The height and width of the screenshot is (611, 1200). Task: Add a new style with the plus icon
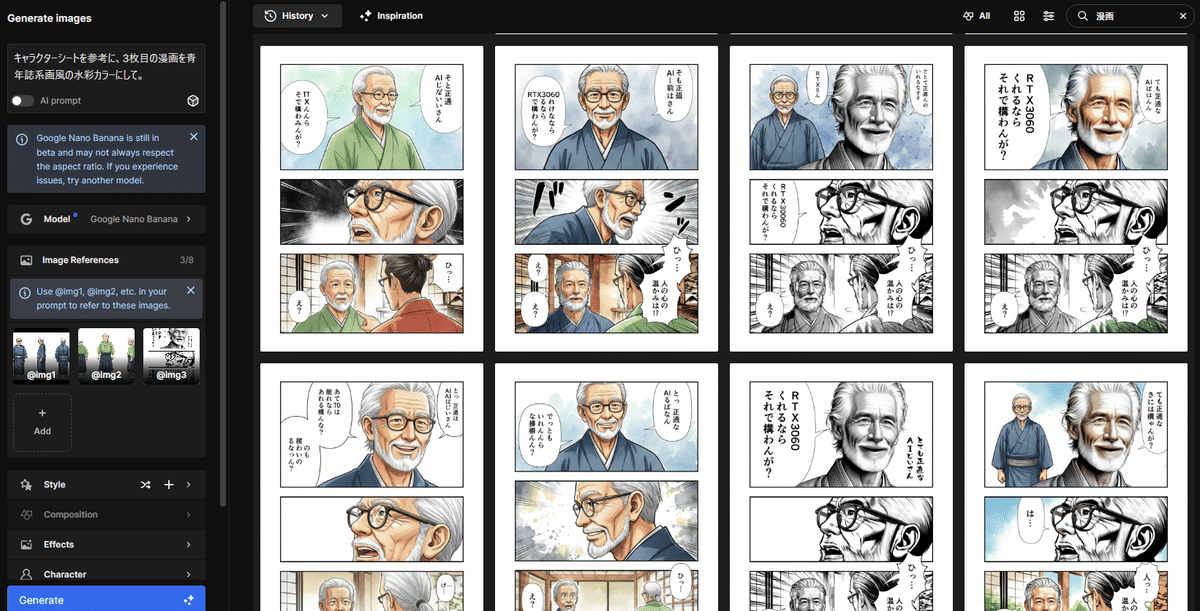pos(168,484)
